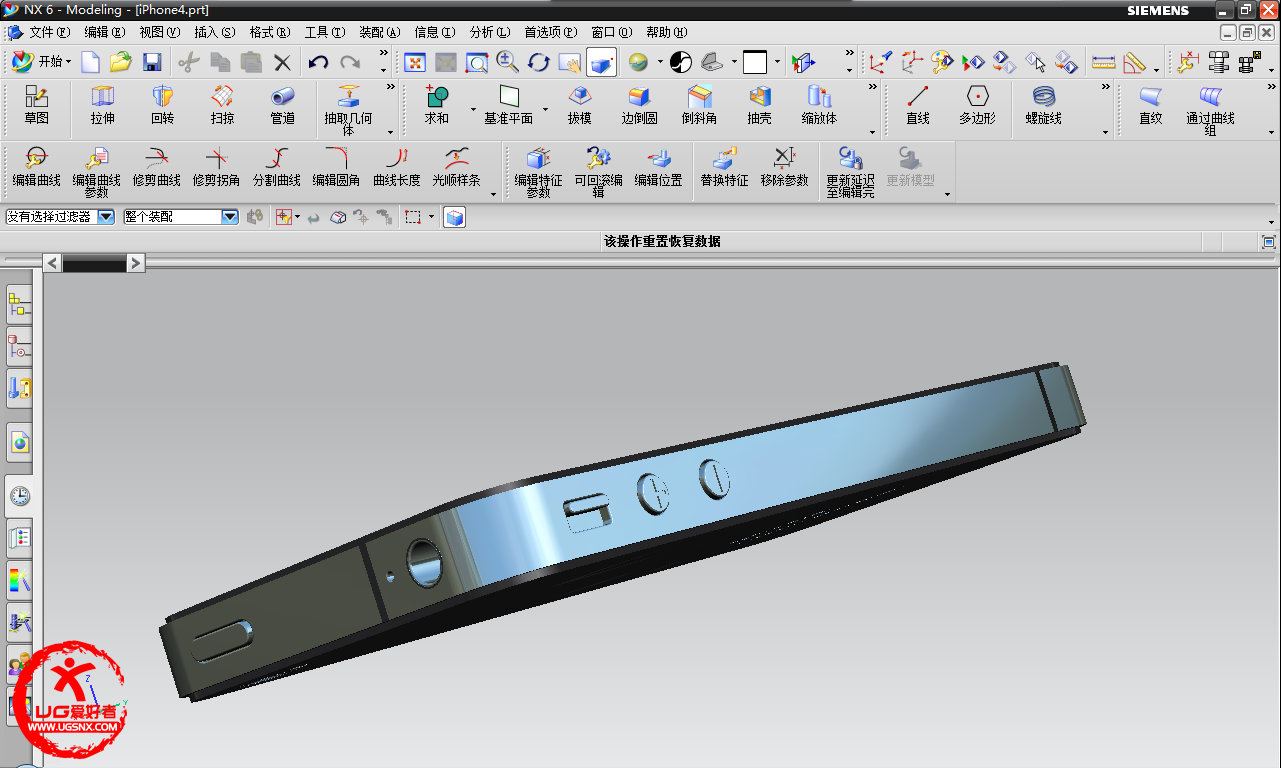
Task: Open the 工具 Tools menu
Action: pos(325,32)
